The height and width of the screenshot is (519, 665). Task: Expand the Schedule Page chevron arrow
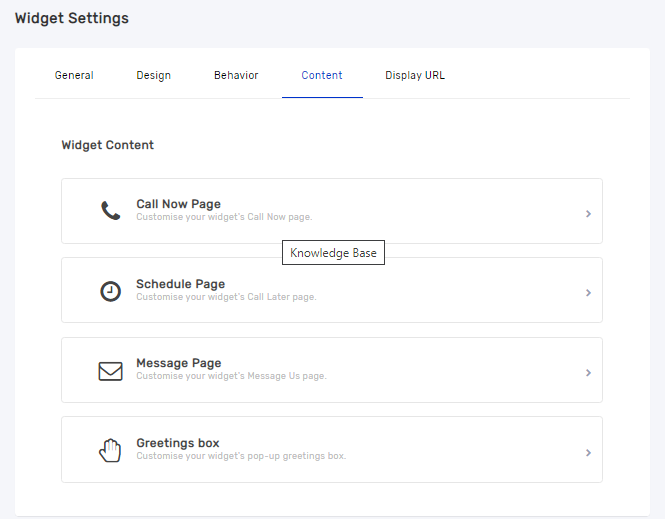click(x=588, y=293)
